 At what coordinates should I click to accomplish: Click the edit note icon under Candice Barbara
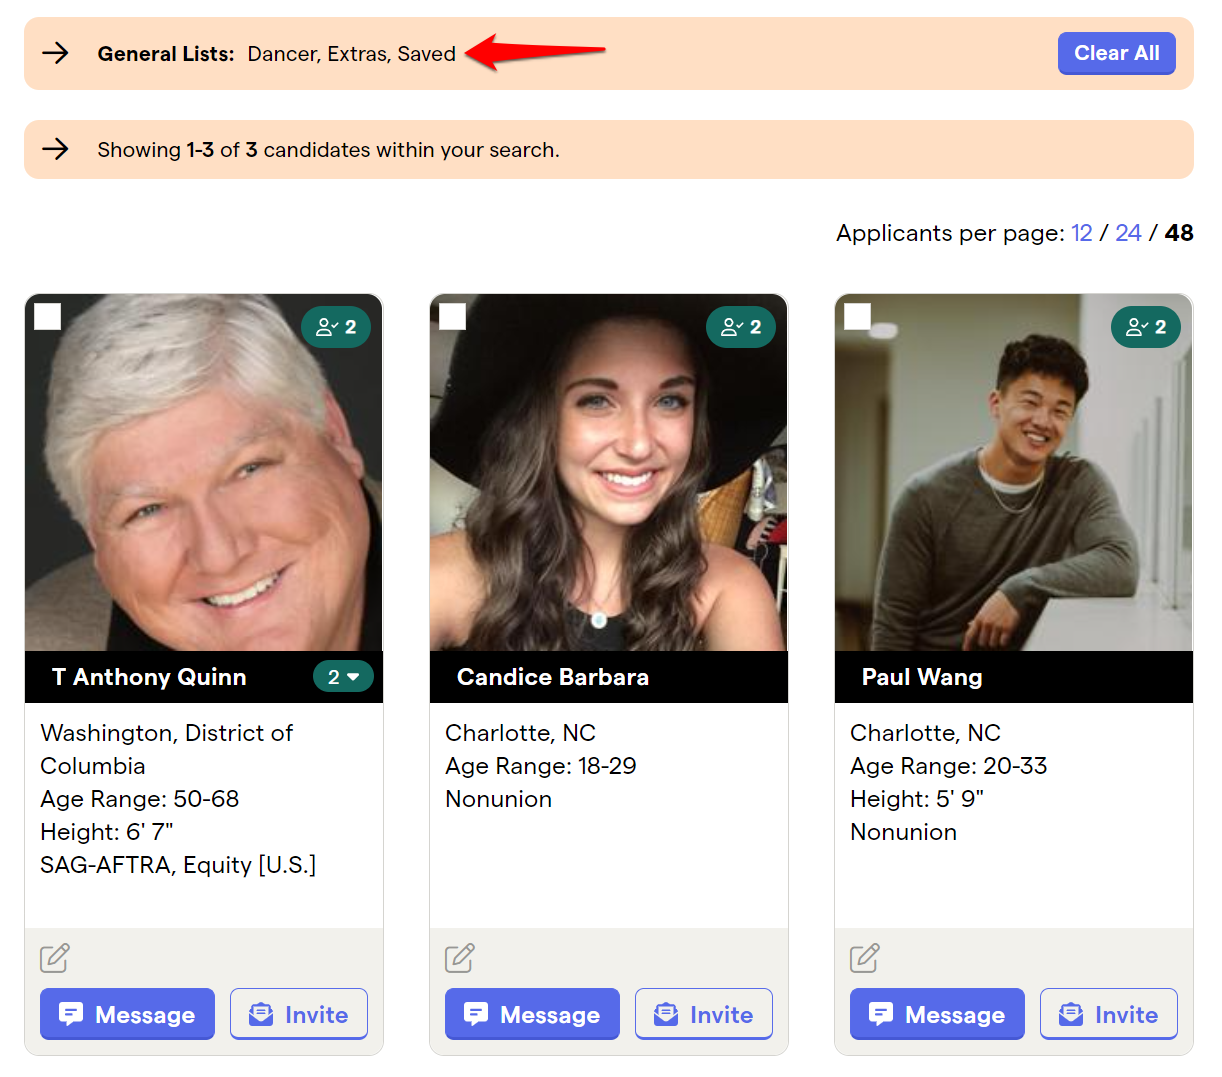click(x=460, y=958)
